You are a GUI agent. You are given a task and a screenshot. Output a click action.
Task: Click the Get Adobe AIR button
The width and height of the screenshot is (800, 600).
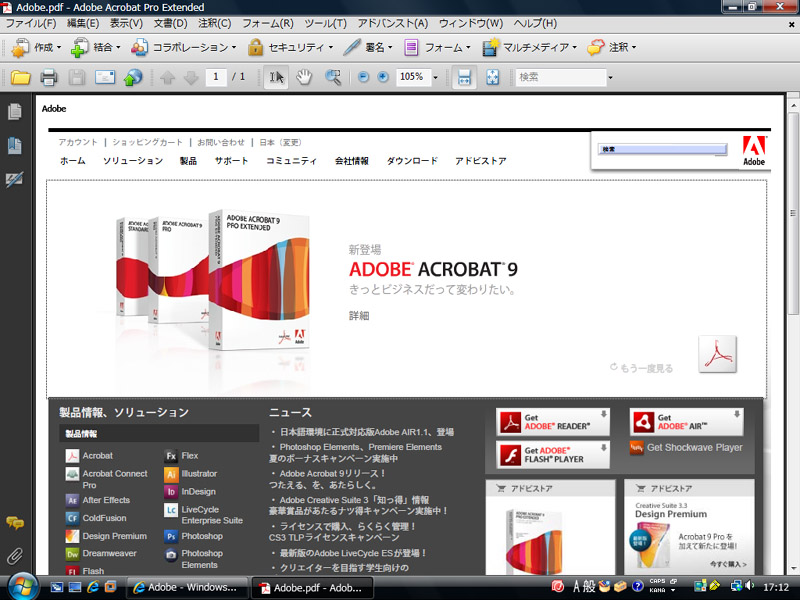pos(686,422)
